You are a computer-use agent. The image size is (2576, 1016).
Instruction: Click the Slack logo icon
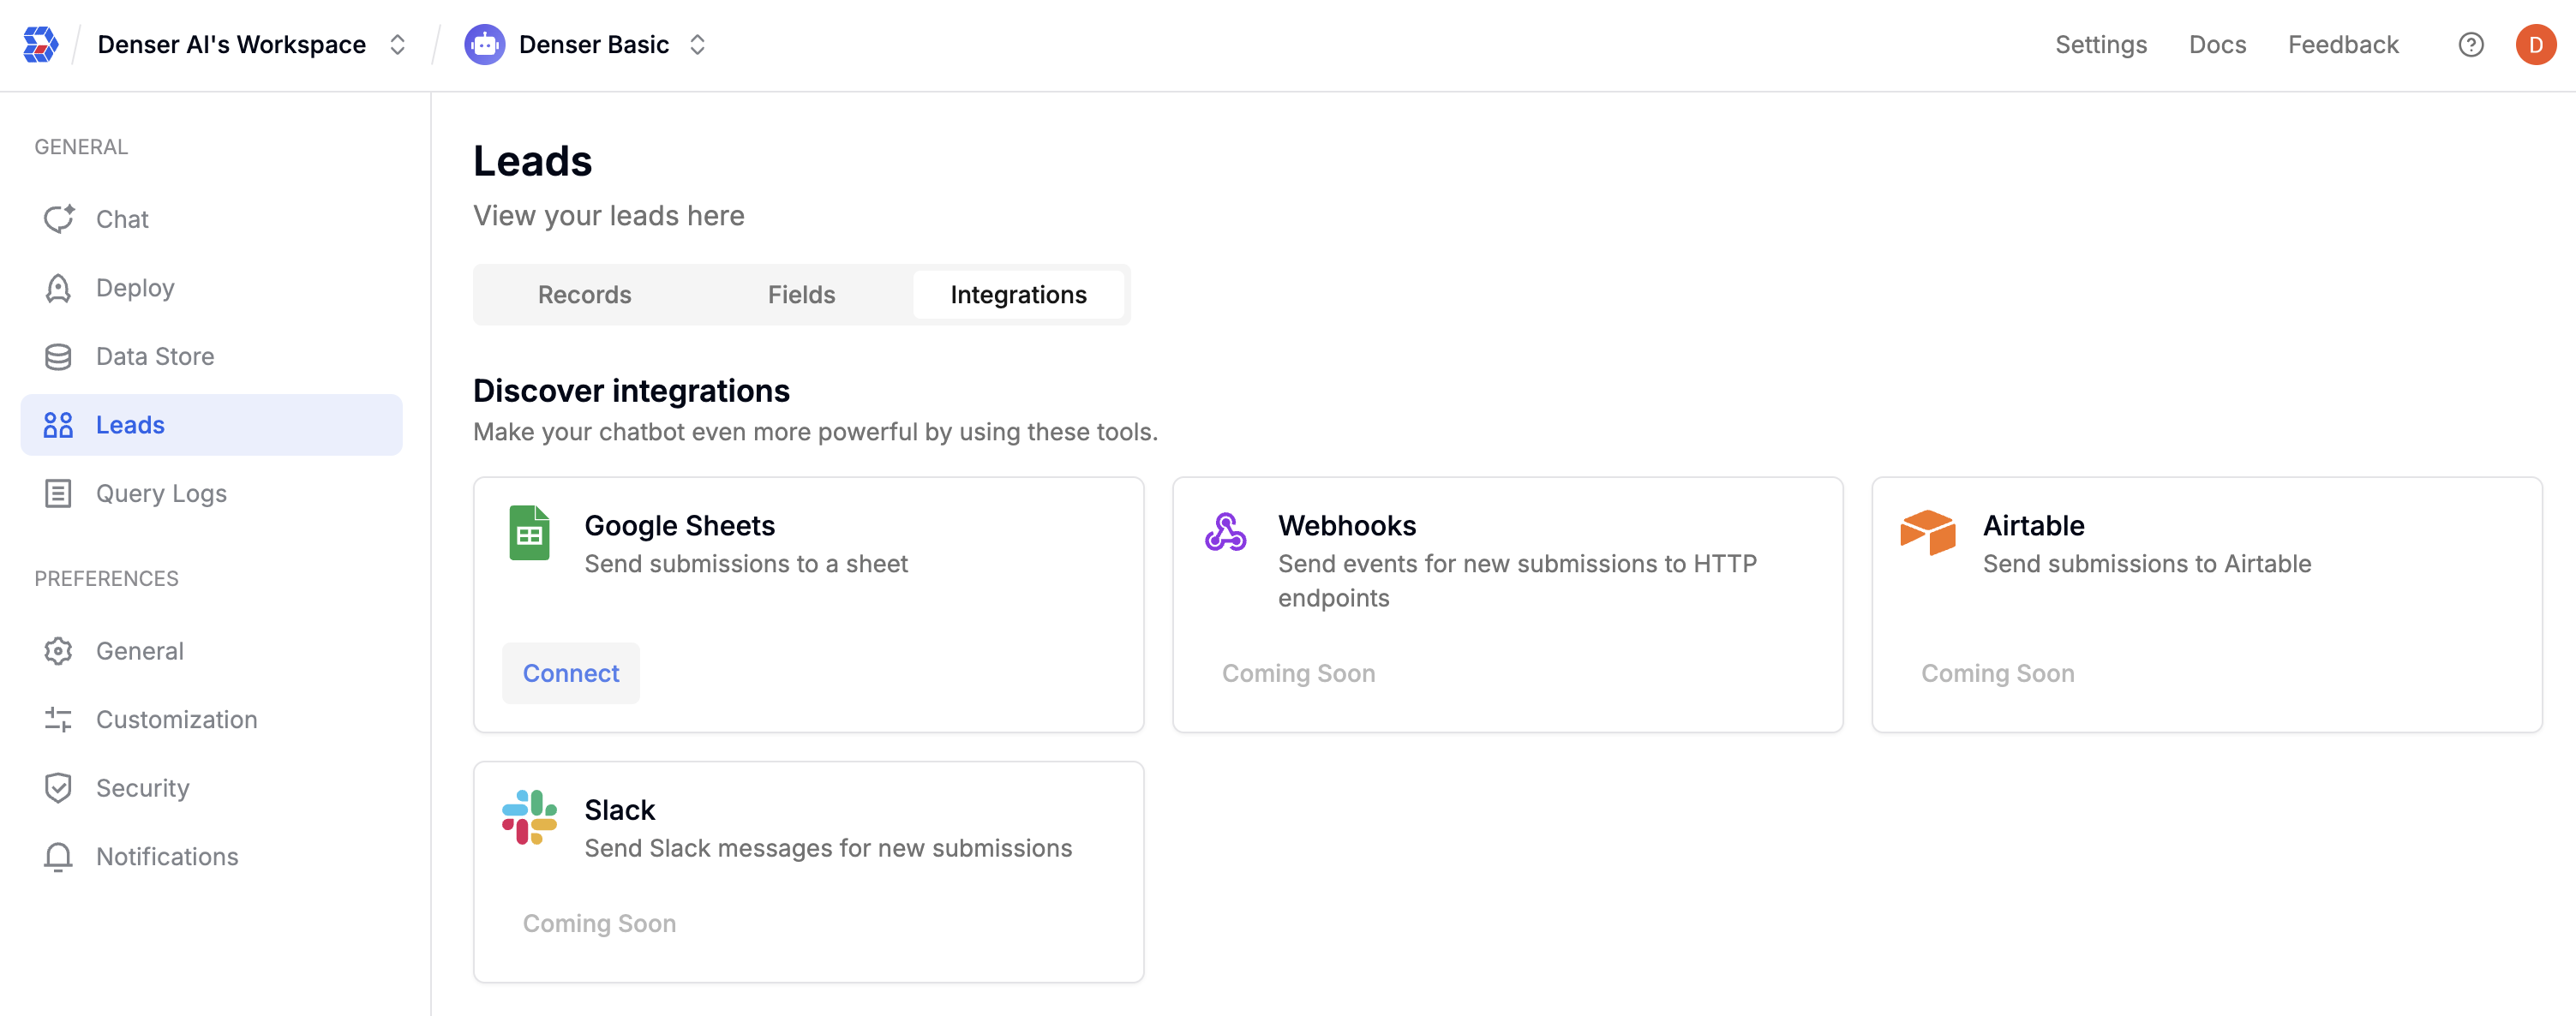tap(530, 817)
